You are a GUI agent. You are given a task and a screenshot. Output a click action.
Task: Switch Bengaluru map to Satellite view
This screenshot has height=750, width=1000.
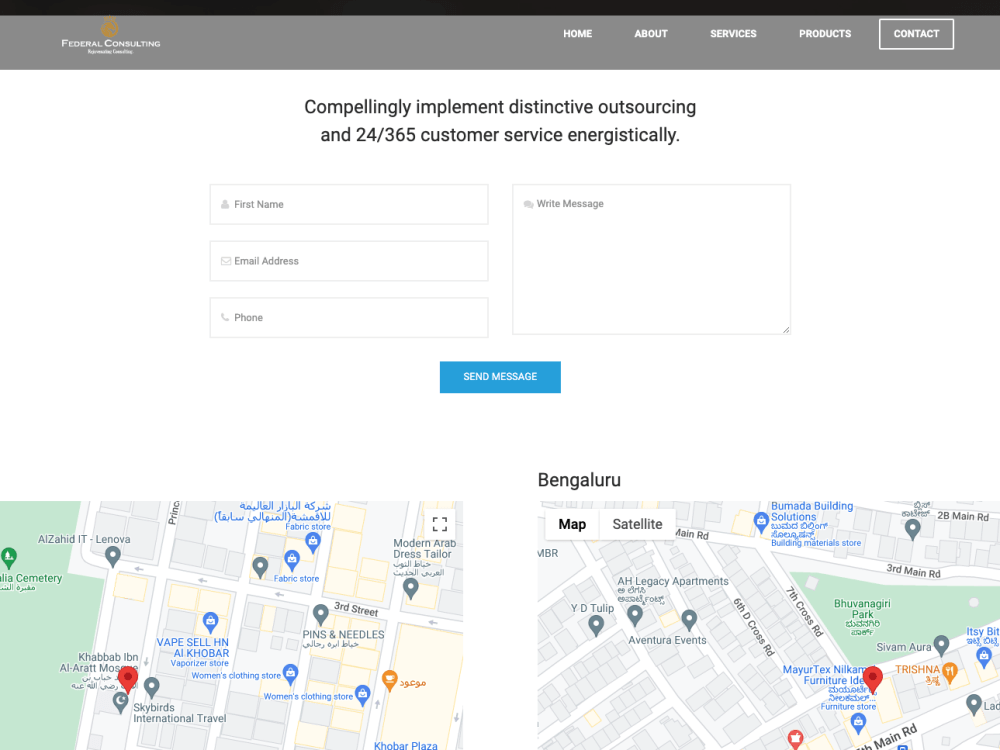coord(637,524)
